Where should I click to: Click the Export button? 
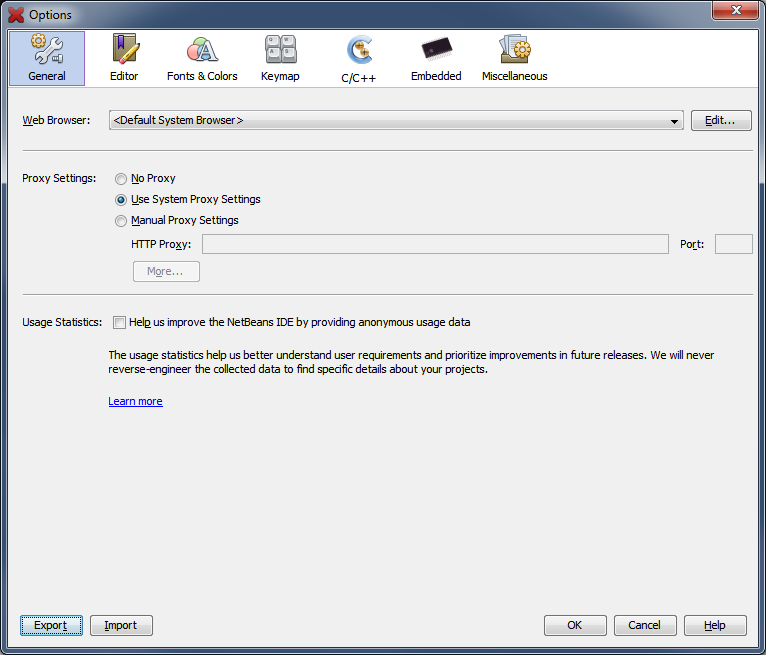click(x=51, y=626)
